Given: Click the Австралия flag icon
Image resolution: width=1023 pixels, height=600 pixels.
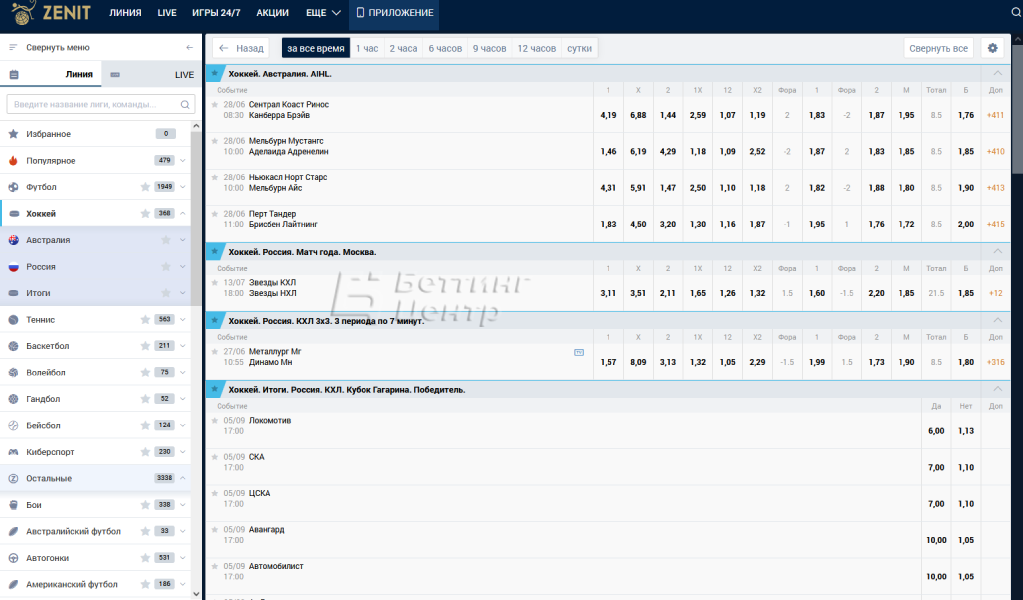Looking at the screenshot, I should click(x=13, y=240).
